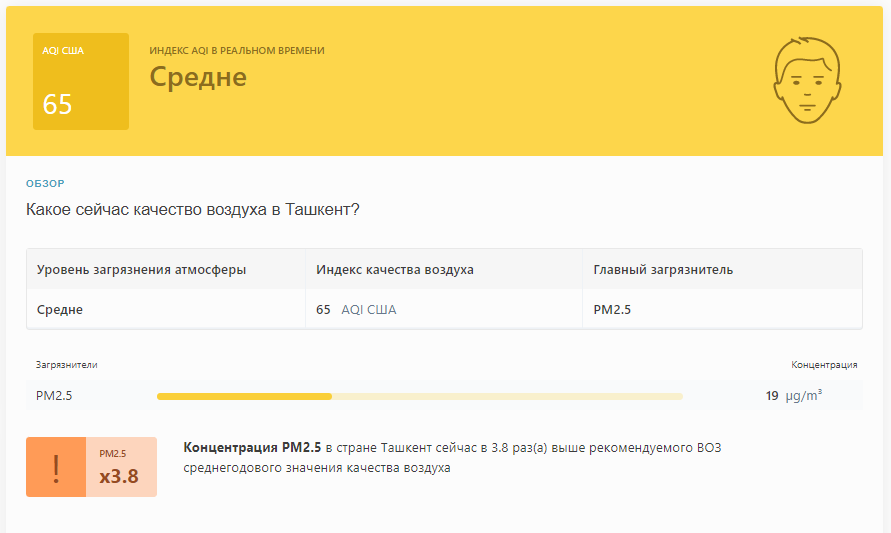Click the large 65 AQI number
891x533 pixels.
pyautogui.click(x=57, y=105)
